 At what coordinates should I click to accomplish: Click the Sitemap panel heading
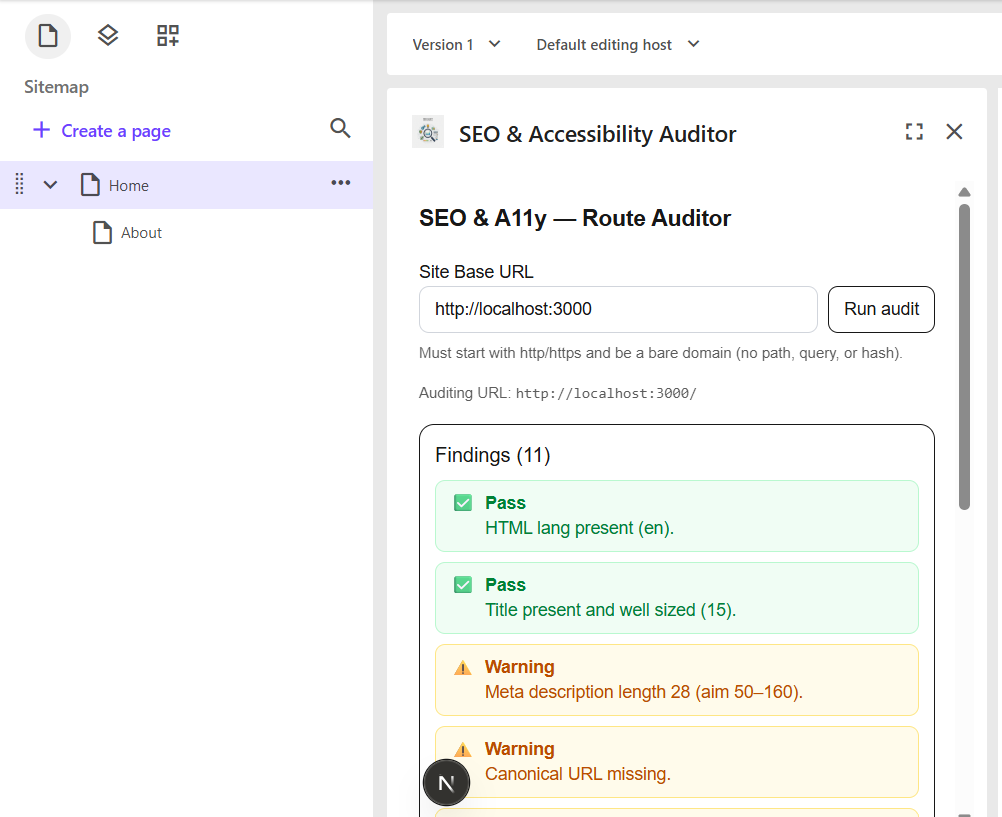[x=56, y=87]
